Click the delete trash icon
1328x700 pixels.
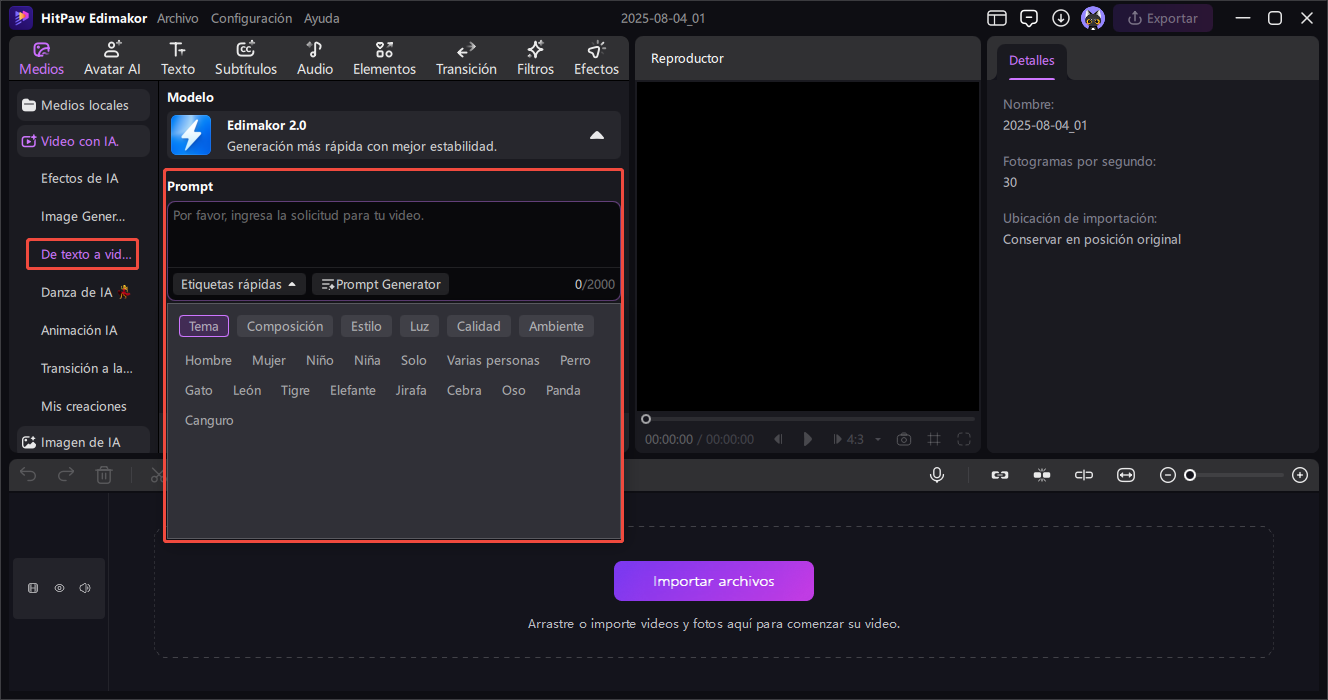[x=104, y=475]
